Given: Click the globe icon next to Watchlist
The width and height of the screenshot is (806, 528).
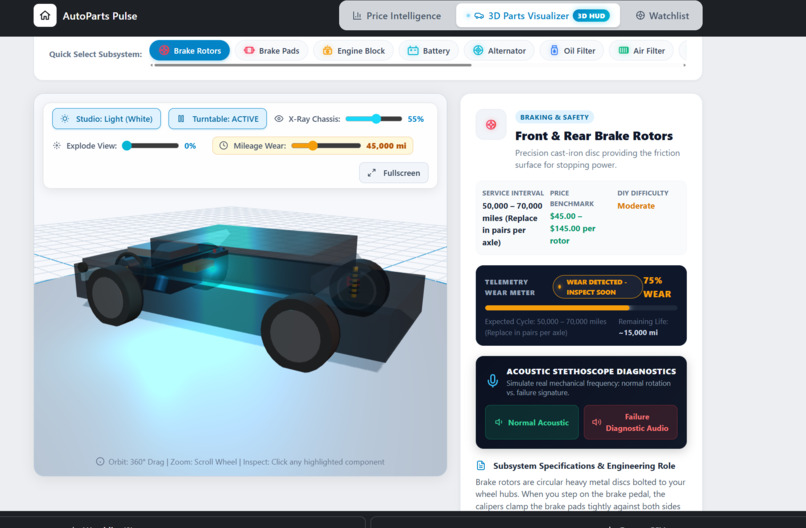Looking at the screenshot, I should point(640,15).
